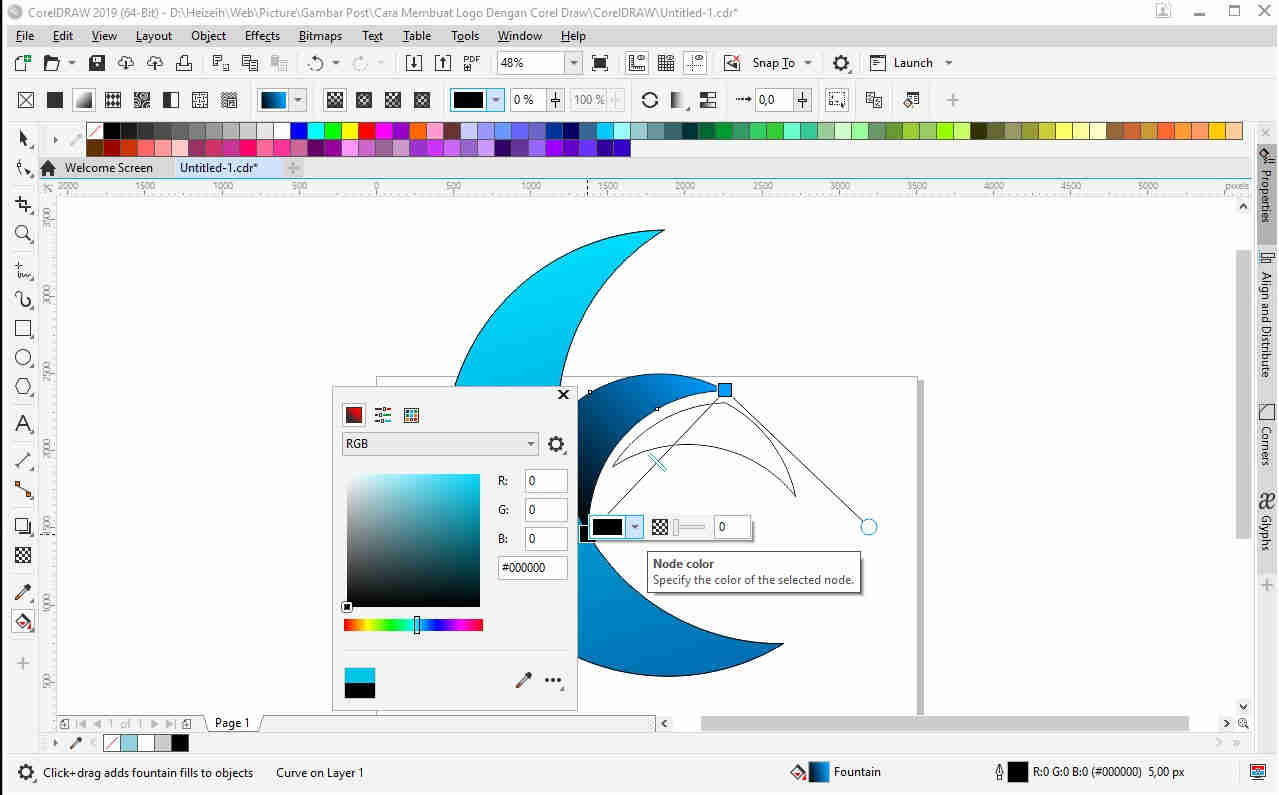Select Fountain fill type

84,100
